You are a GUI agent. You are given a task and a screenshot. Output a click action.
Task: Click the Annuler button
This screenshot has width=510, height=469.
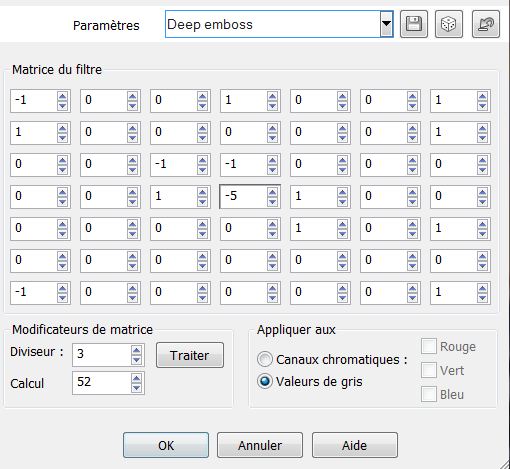pyautogui.click(x=260, y=445)
